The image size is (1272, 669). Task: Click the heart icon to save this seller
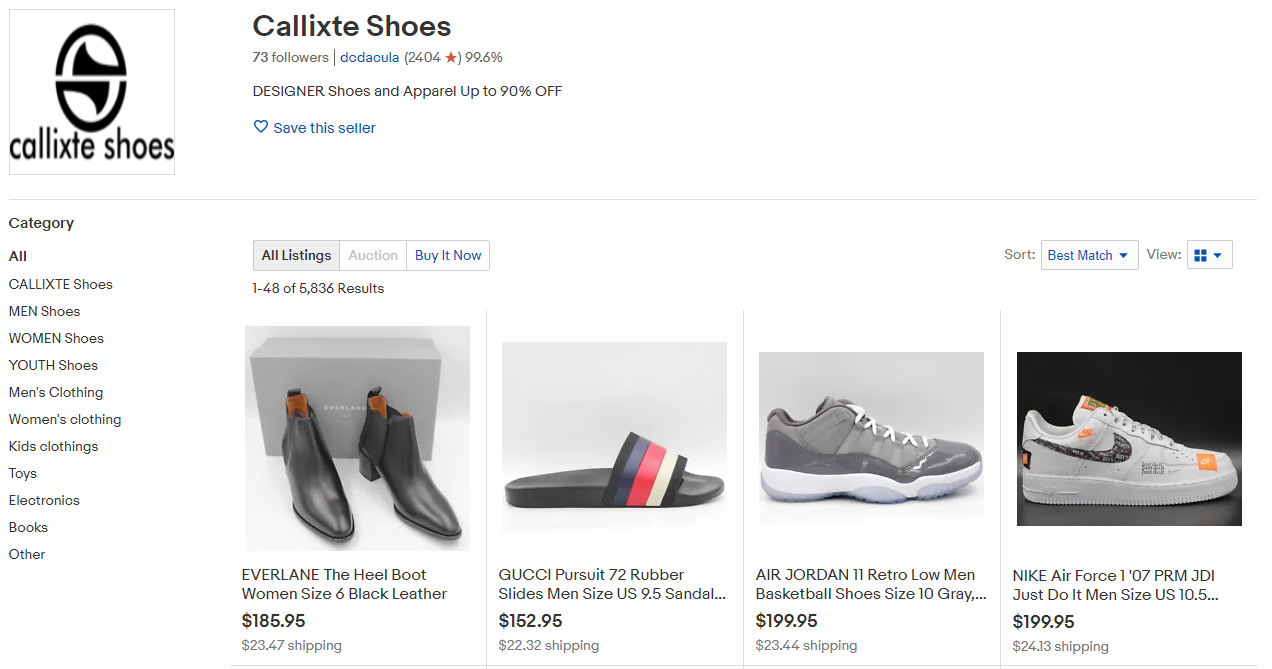pos(260,127)
